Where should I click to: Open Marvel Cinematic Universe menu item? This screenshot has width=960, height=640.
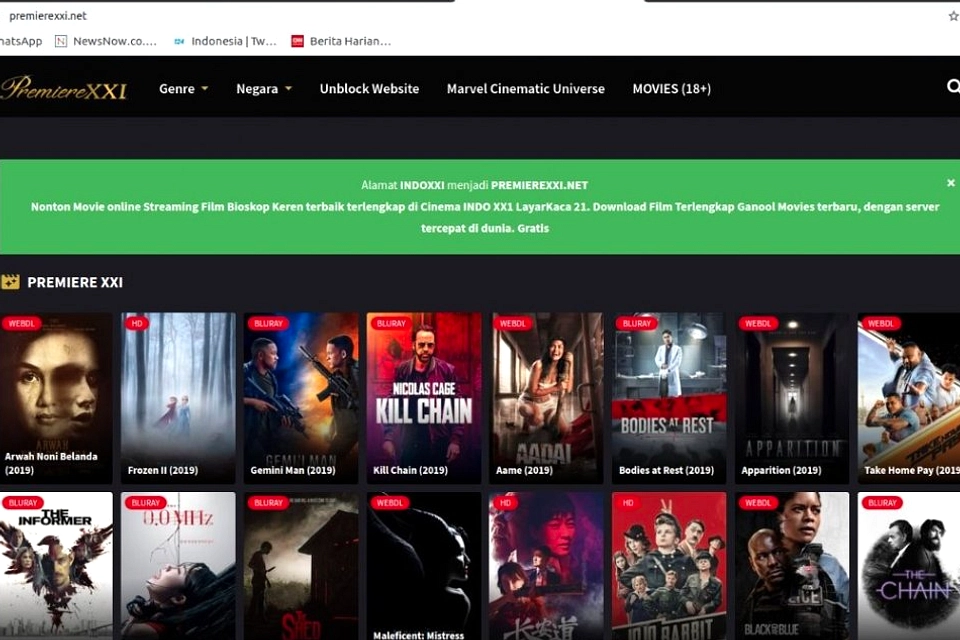tap(525, 89)
